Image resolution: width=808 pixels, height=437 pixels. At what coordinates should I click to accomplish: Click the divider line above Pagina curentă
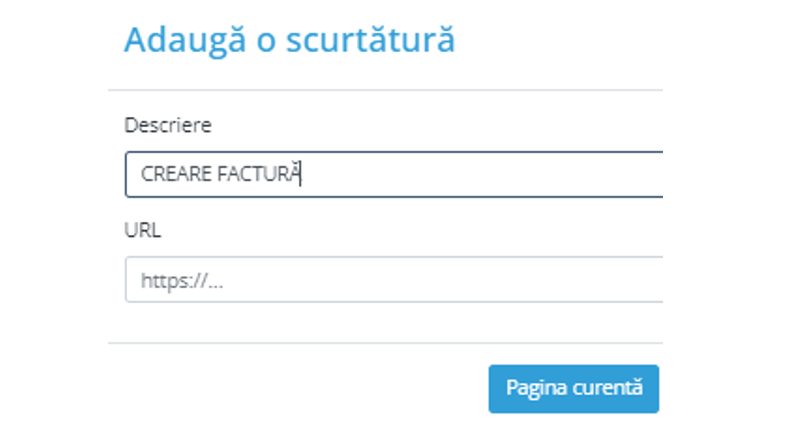(x=385, y=343)
